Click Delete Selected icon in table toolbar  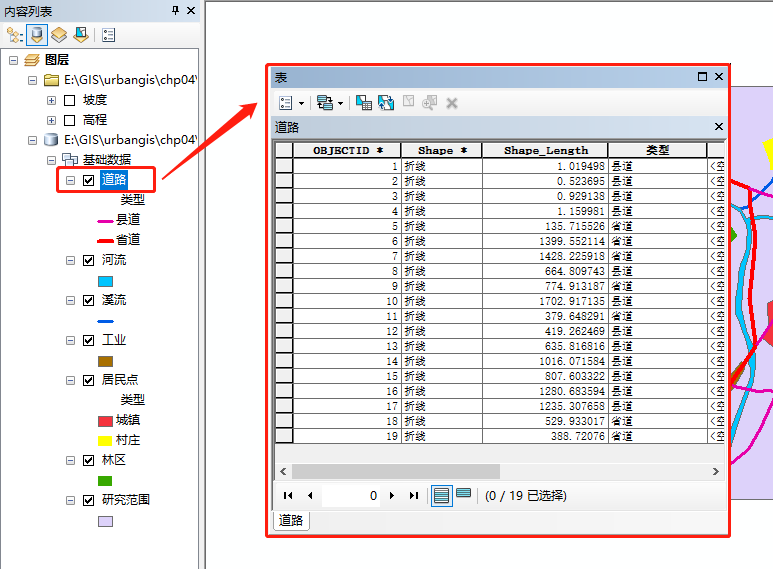pyautogui.click(x=452, y=103)
